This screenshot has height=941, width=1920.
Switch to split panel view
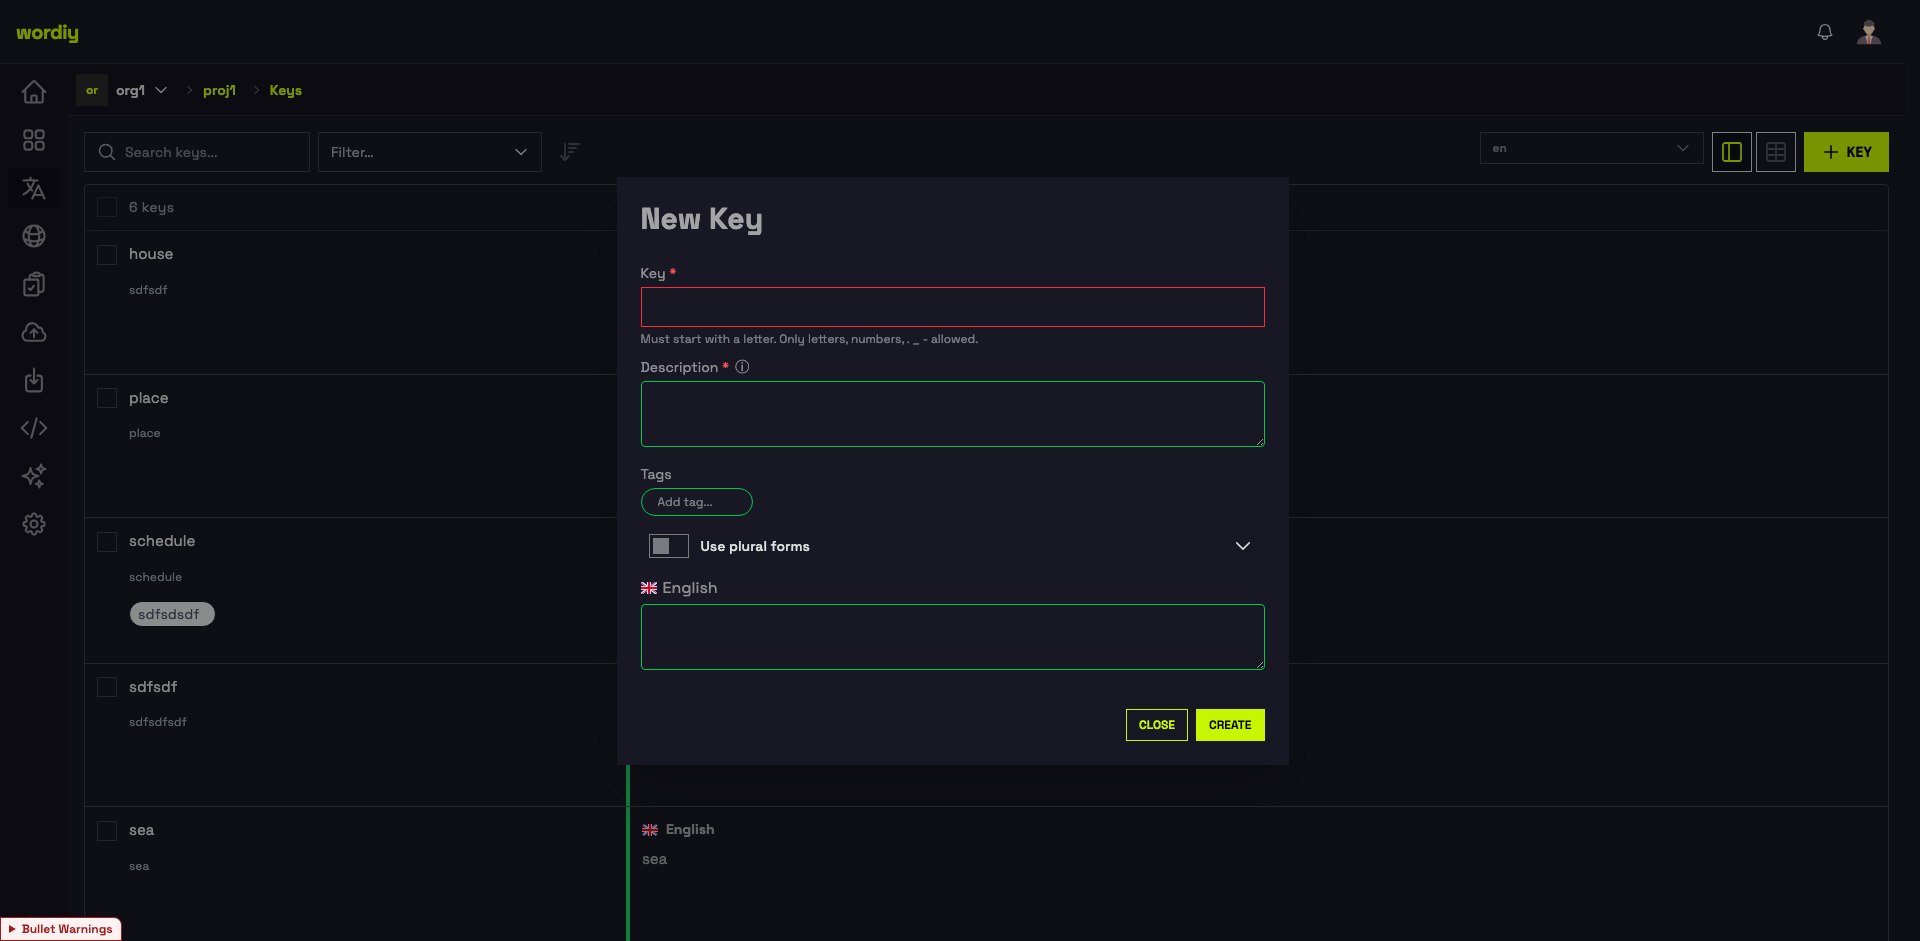pos(1732,152)
